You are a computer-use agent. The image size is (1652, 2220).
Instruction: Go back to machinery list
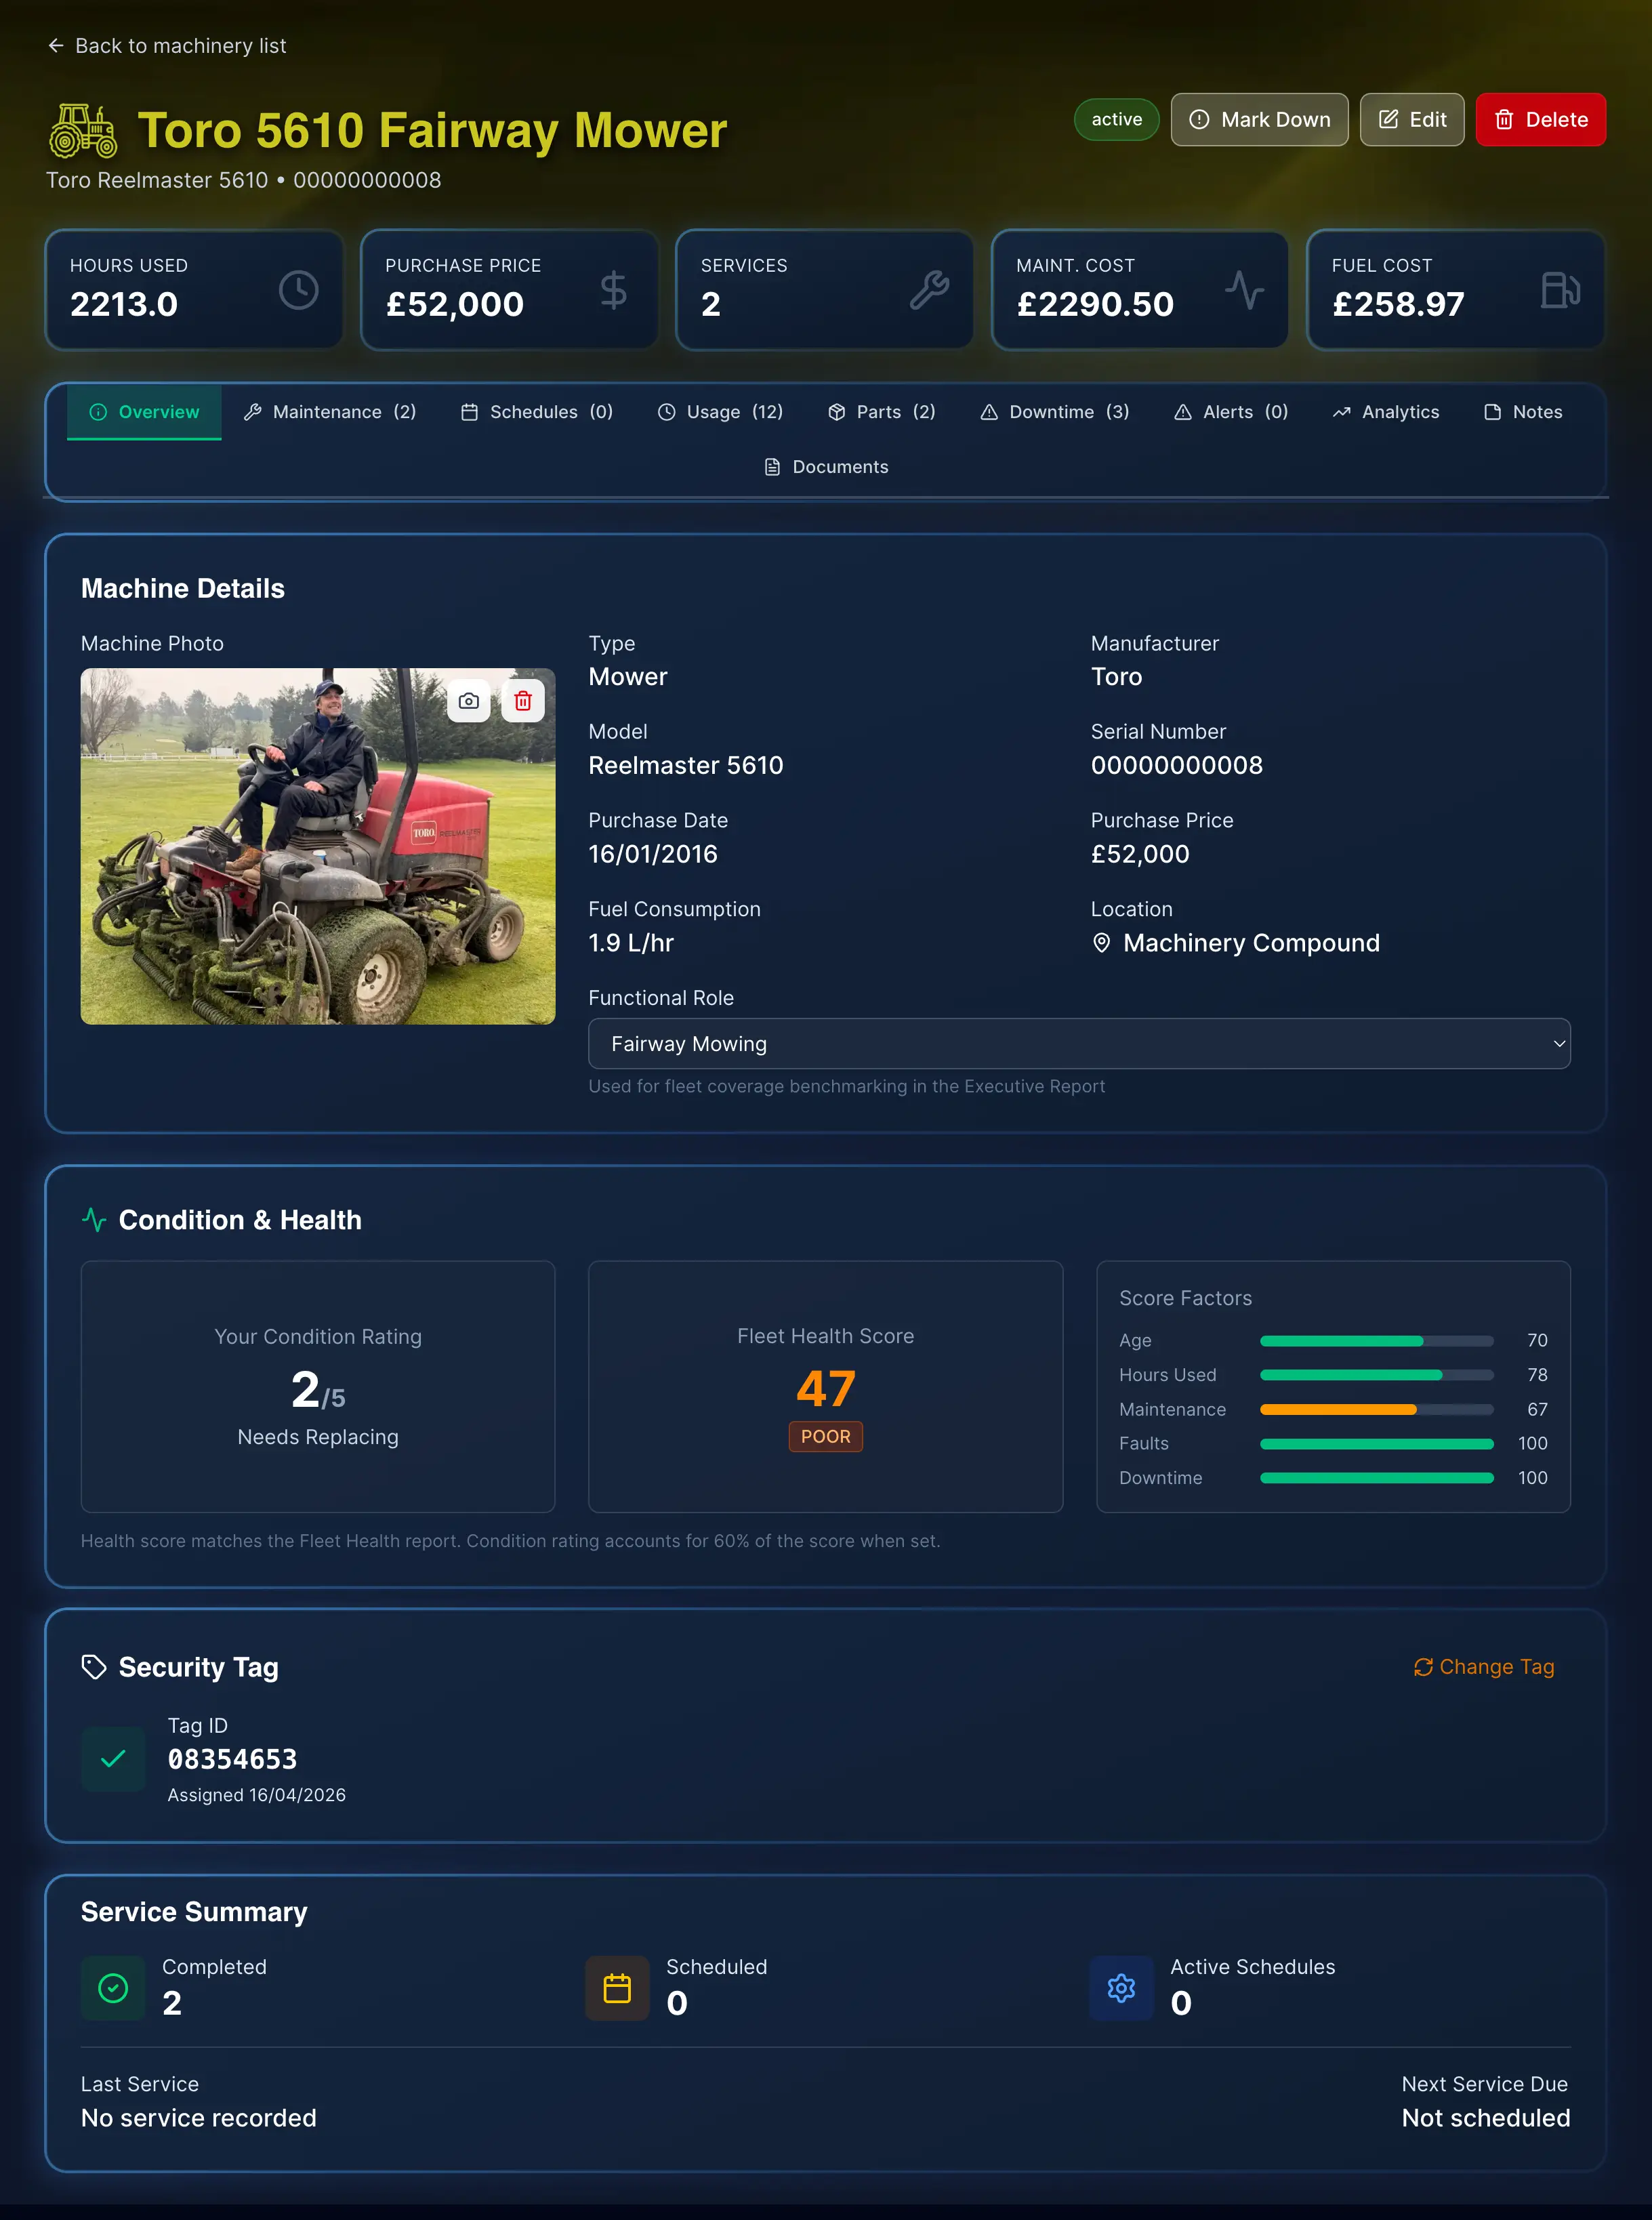point(167,46)
